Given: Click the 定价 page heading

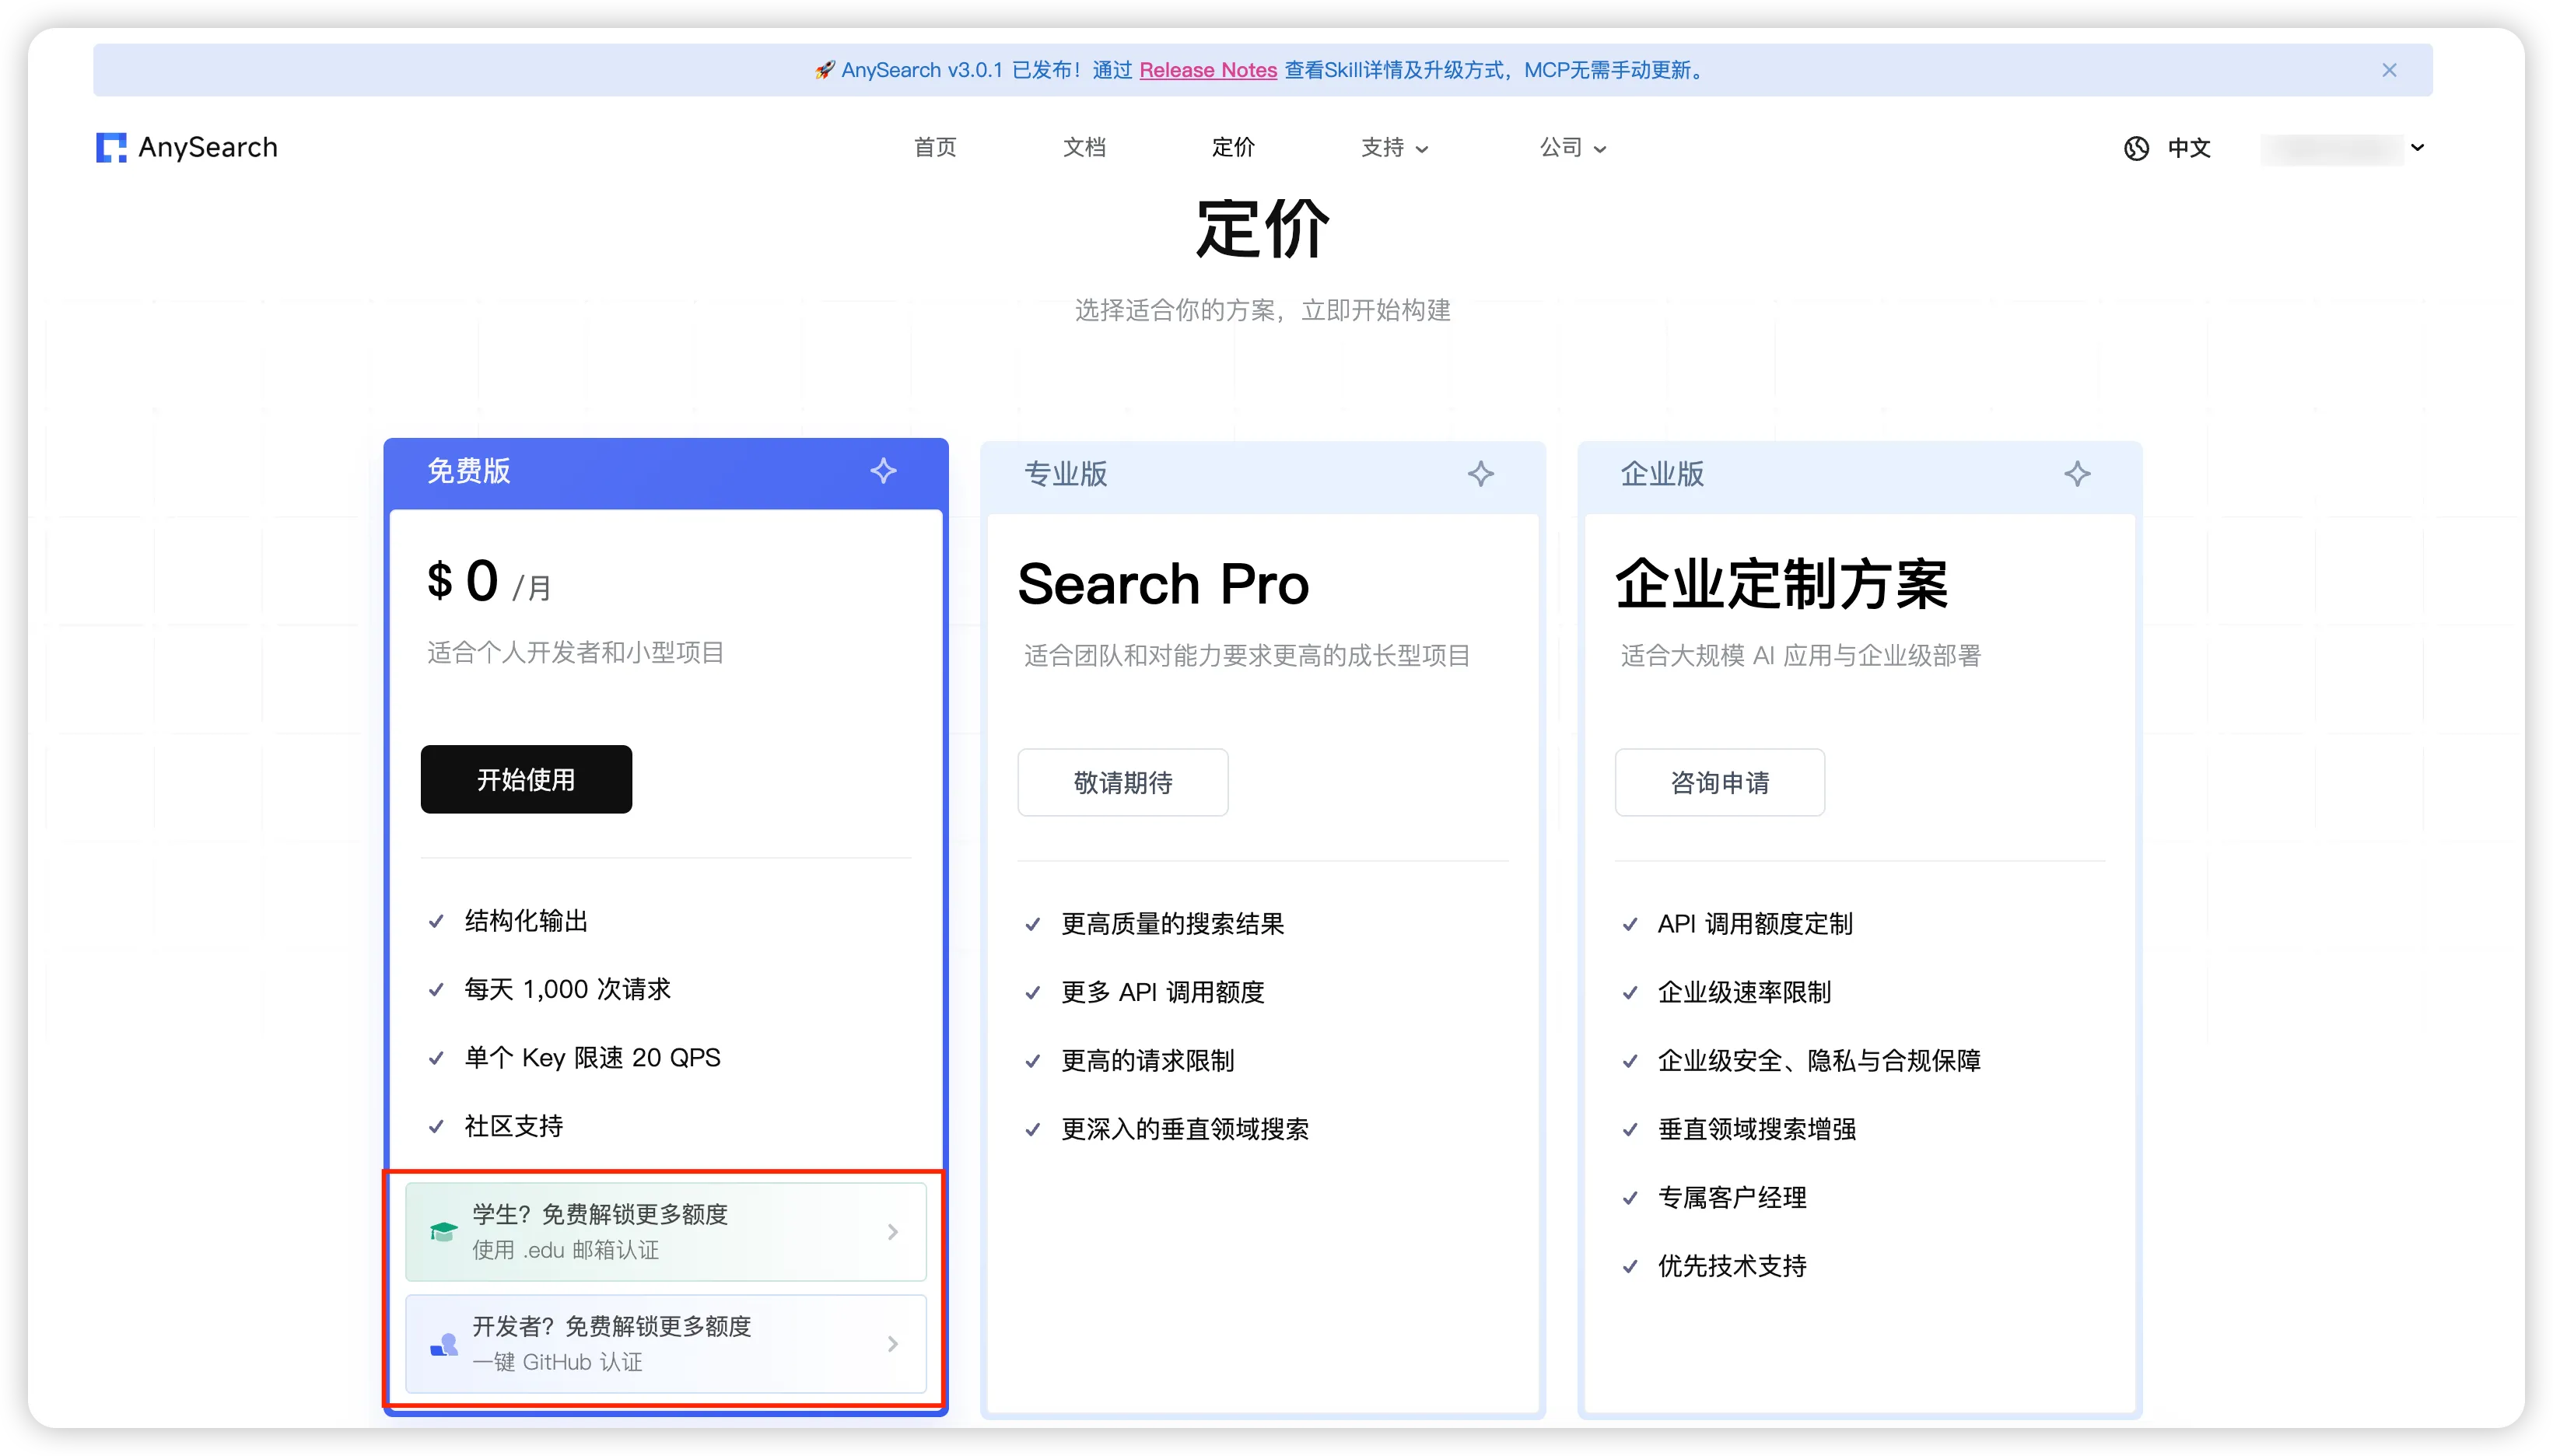Looking at the screenshot, I should click(x=1263, y=229).
